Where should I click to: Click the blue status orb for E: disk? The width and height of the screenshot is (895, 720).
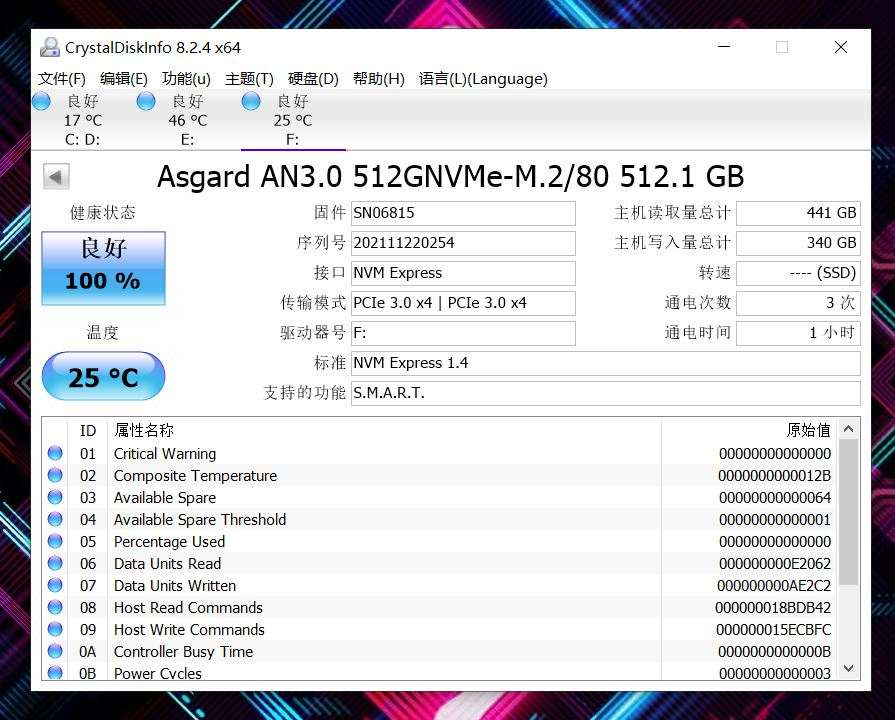tap(146, 101)
